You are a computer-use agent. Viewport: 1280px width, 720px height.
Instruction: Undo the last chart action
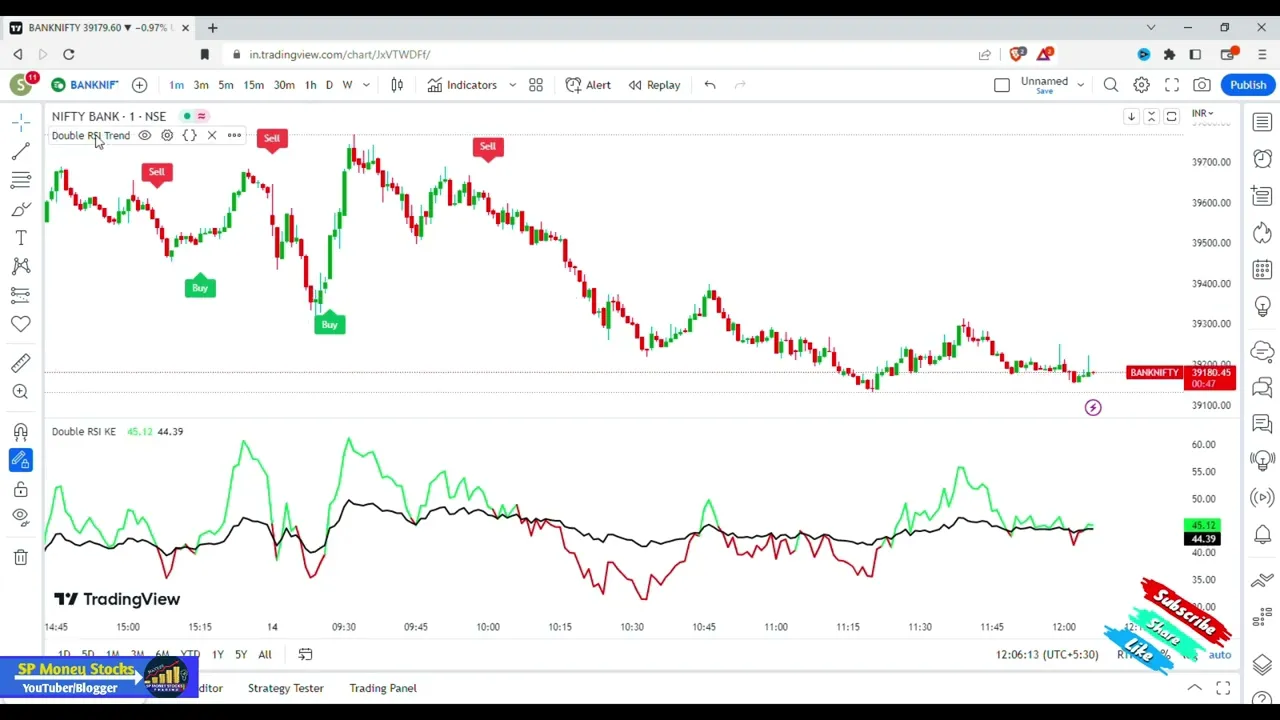(x=710, y=85)
